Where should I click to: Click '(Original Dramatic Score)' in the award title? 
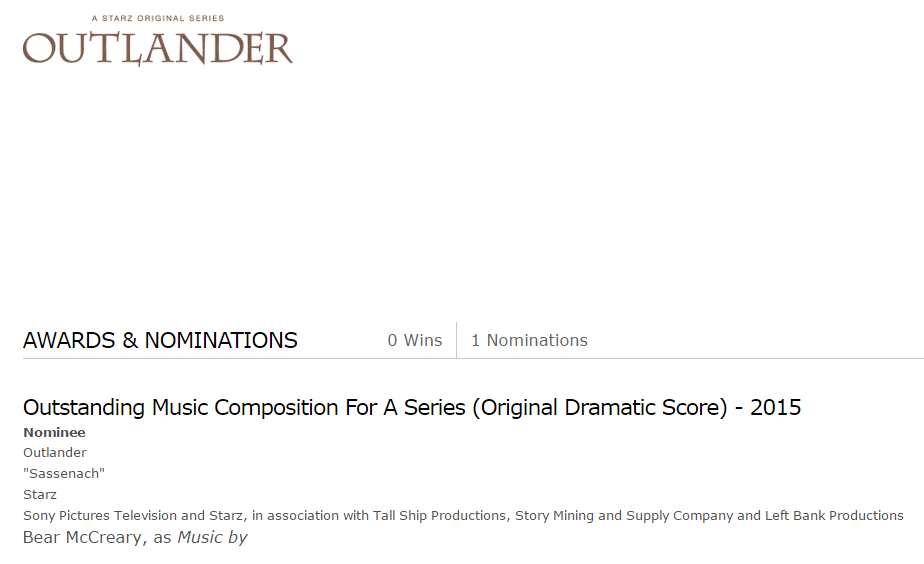click(x=600, y=408)
